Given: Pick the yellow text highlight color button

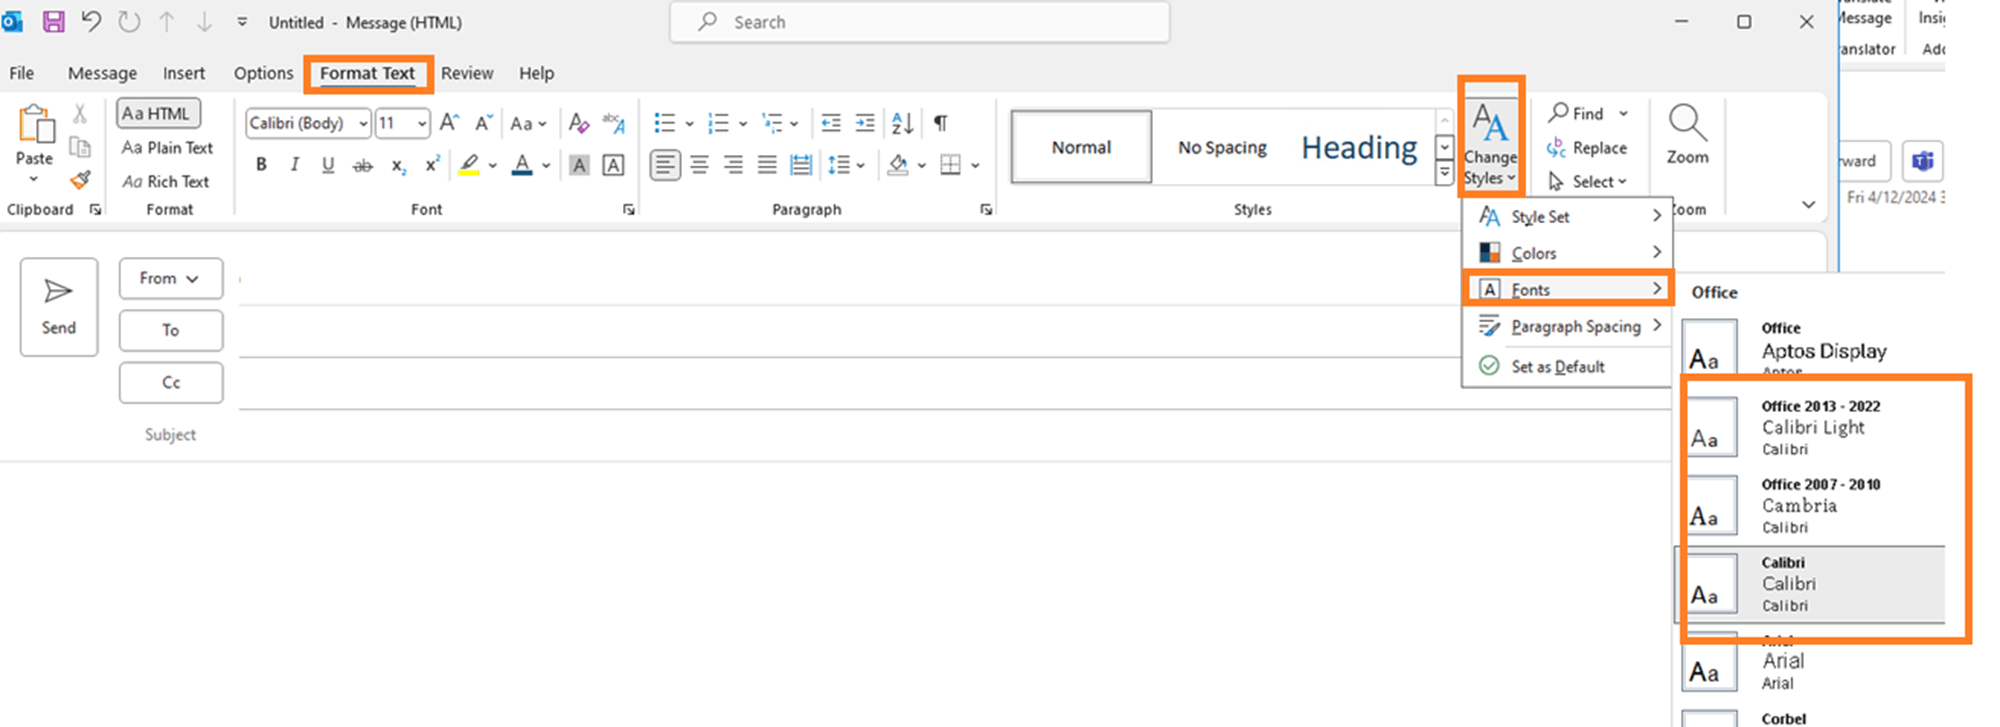Looking at the screenshot, I should 469,165.
